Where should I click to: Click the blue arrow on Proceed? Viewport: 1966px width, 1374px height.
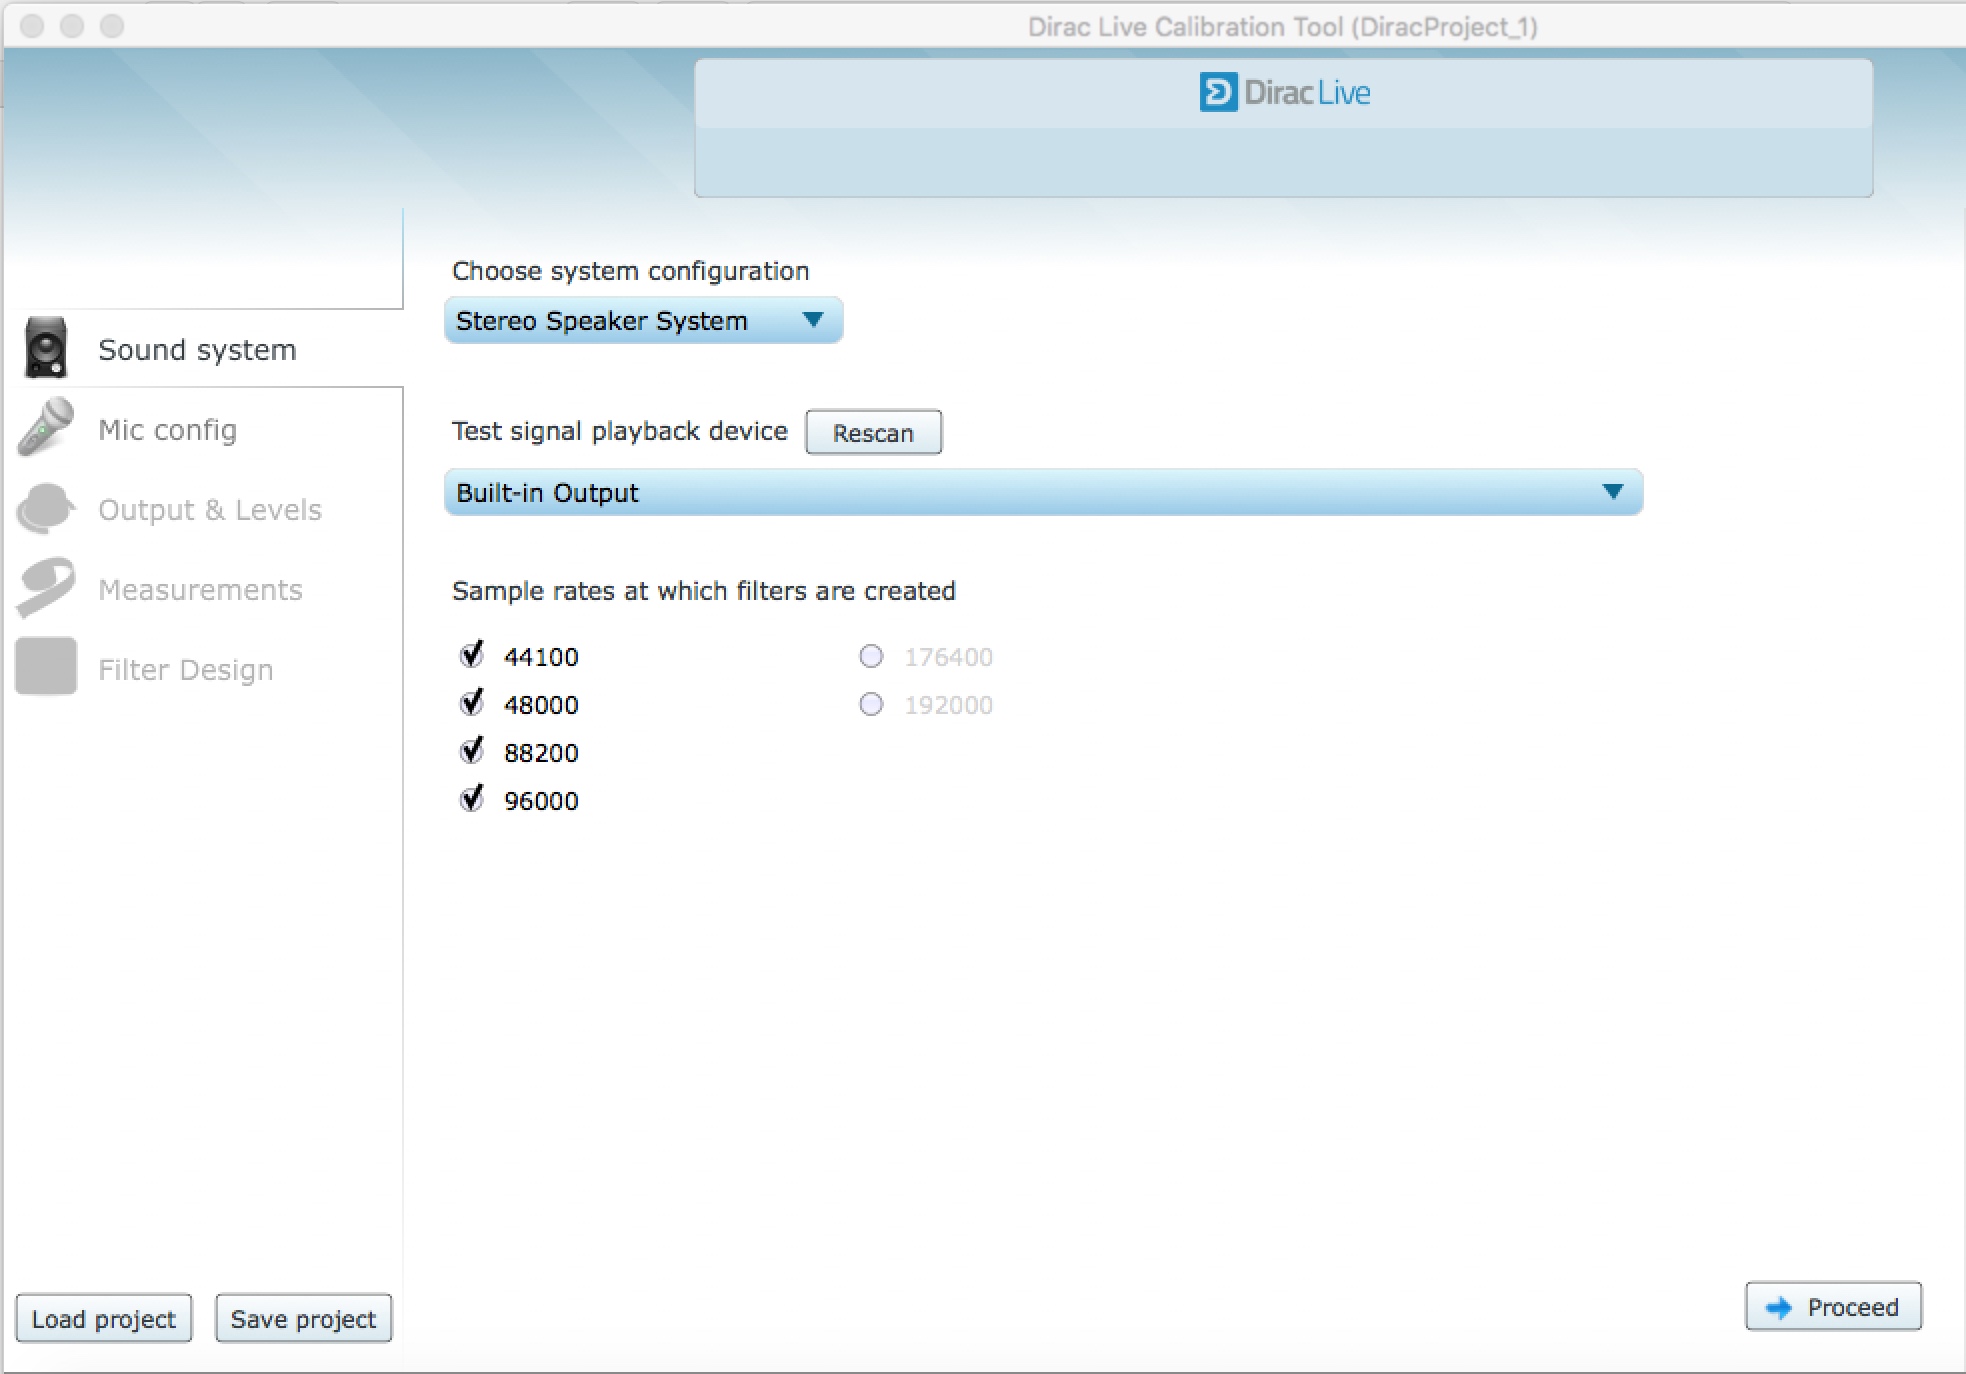[1779, 1307]
